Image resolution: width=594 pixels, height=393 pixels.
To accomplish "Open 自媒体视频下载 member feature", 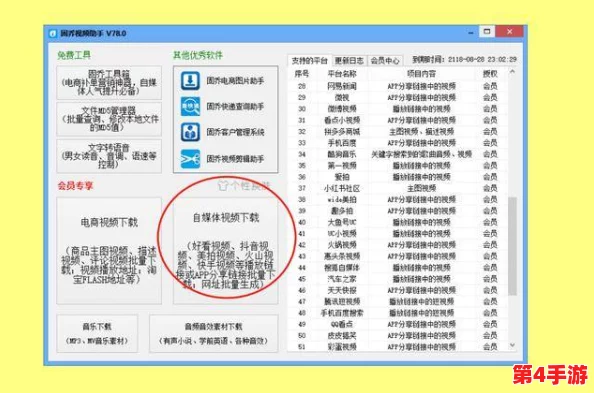I will tap(226, 251).
